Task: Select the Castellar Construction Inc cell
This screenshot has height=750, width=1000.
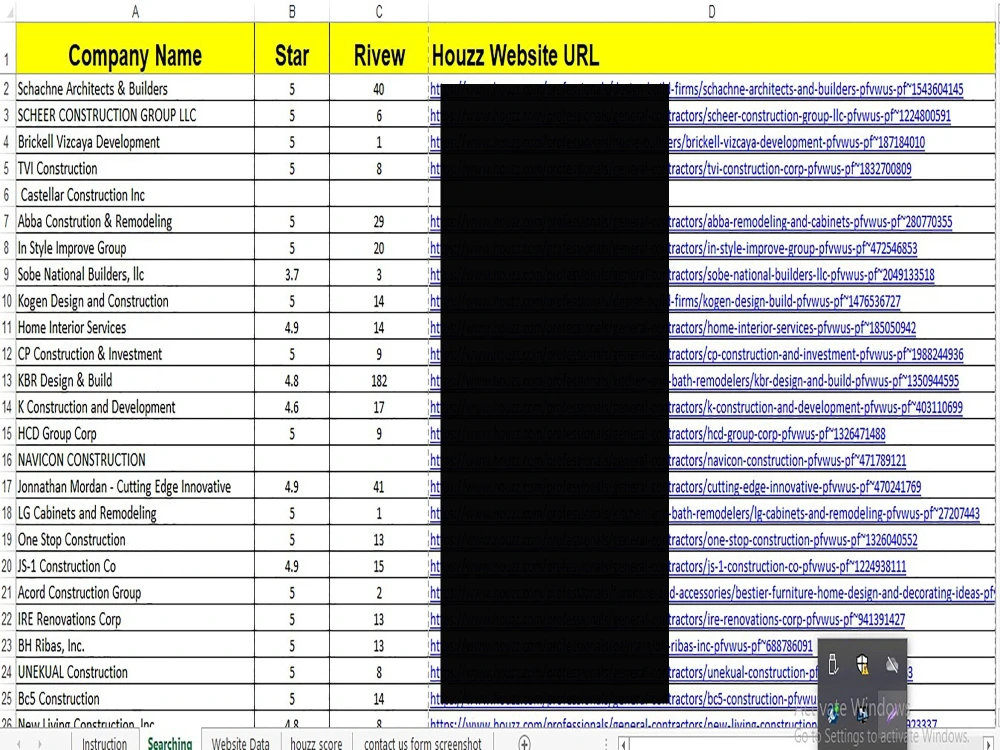Action: pyautogui.click(x=135, y=195)
